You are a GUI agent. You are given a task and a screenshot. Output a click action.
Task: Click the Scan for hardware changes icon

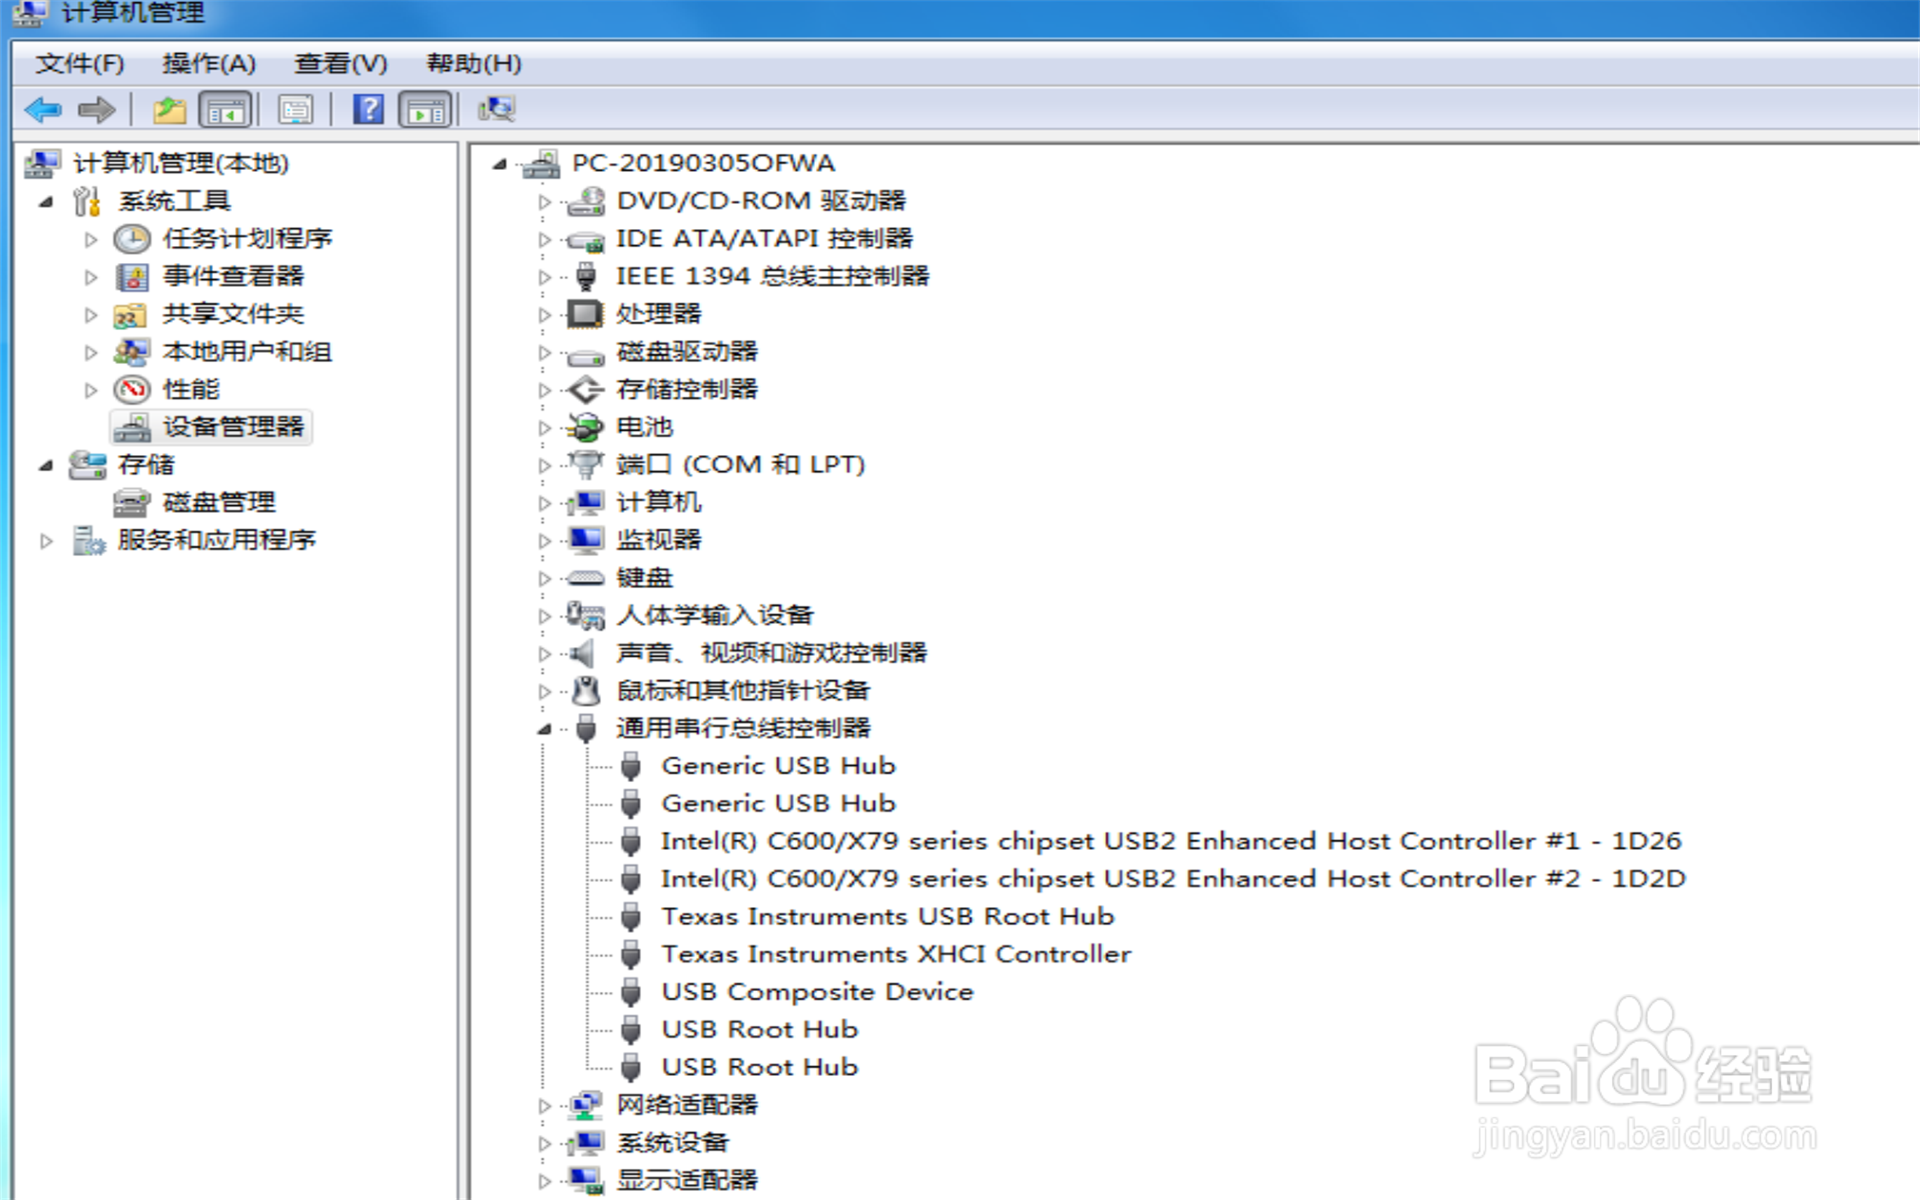click(496, 109)
